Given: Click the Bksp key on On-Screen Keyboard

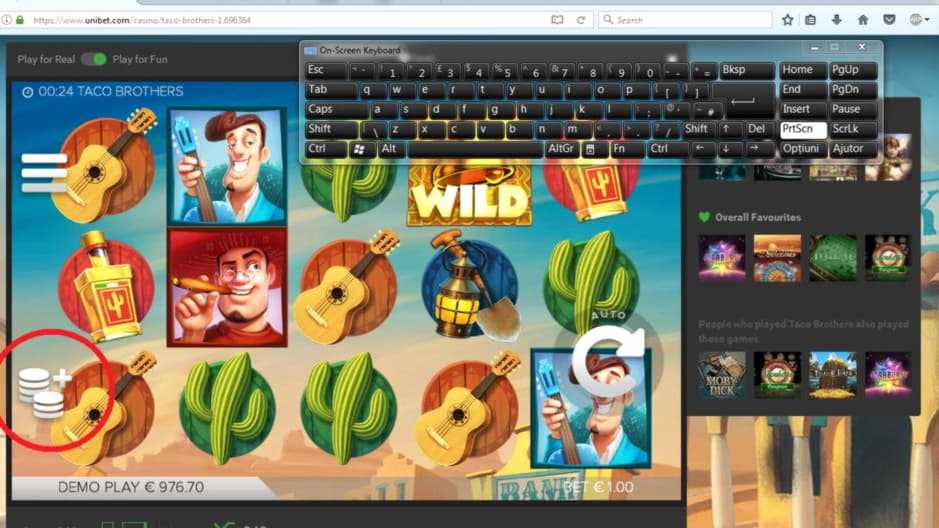Looking at the screenshot, I should (746, 71).
